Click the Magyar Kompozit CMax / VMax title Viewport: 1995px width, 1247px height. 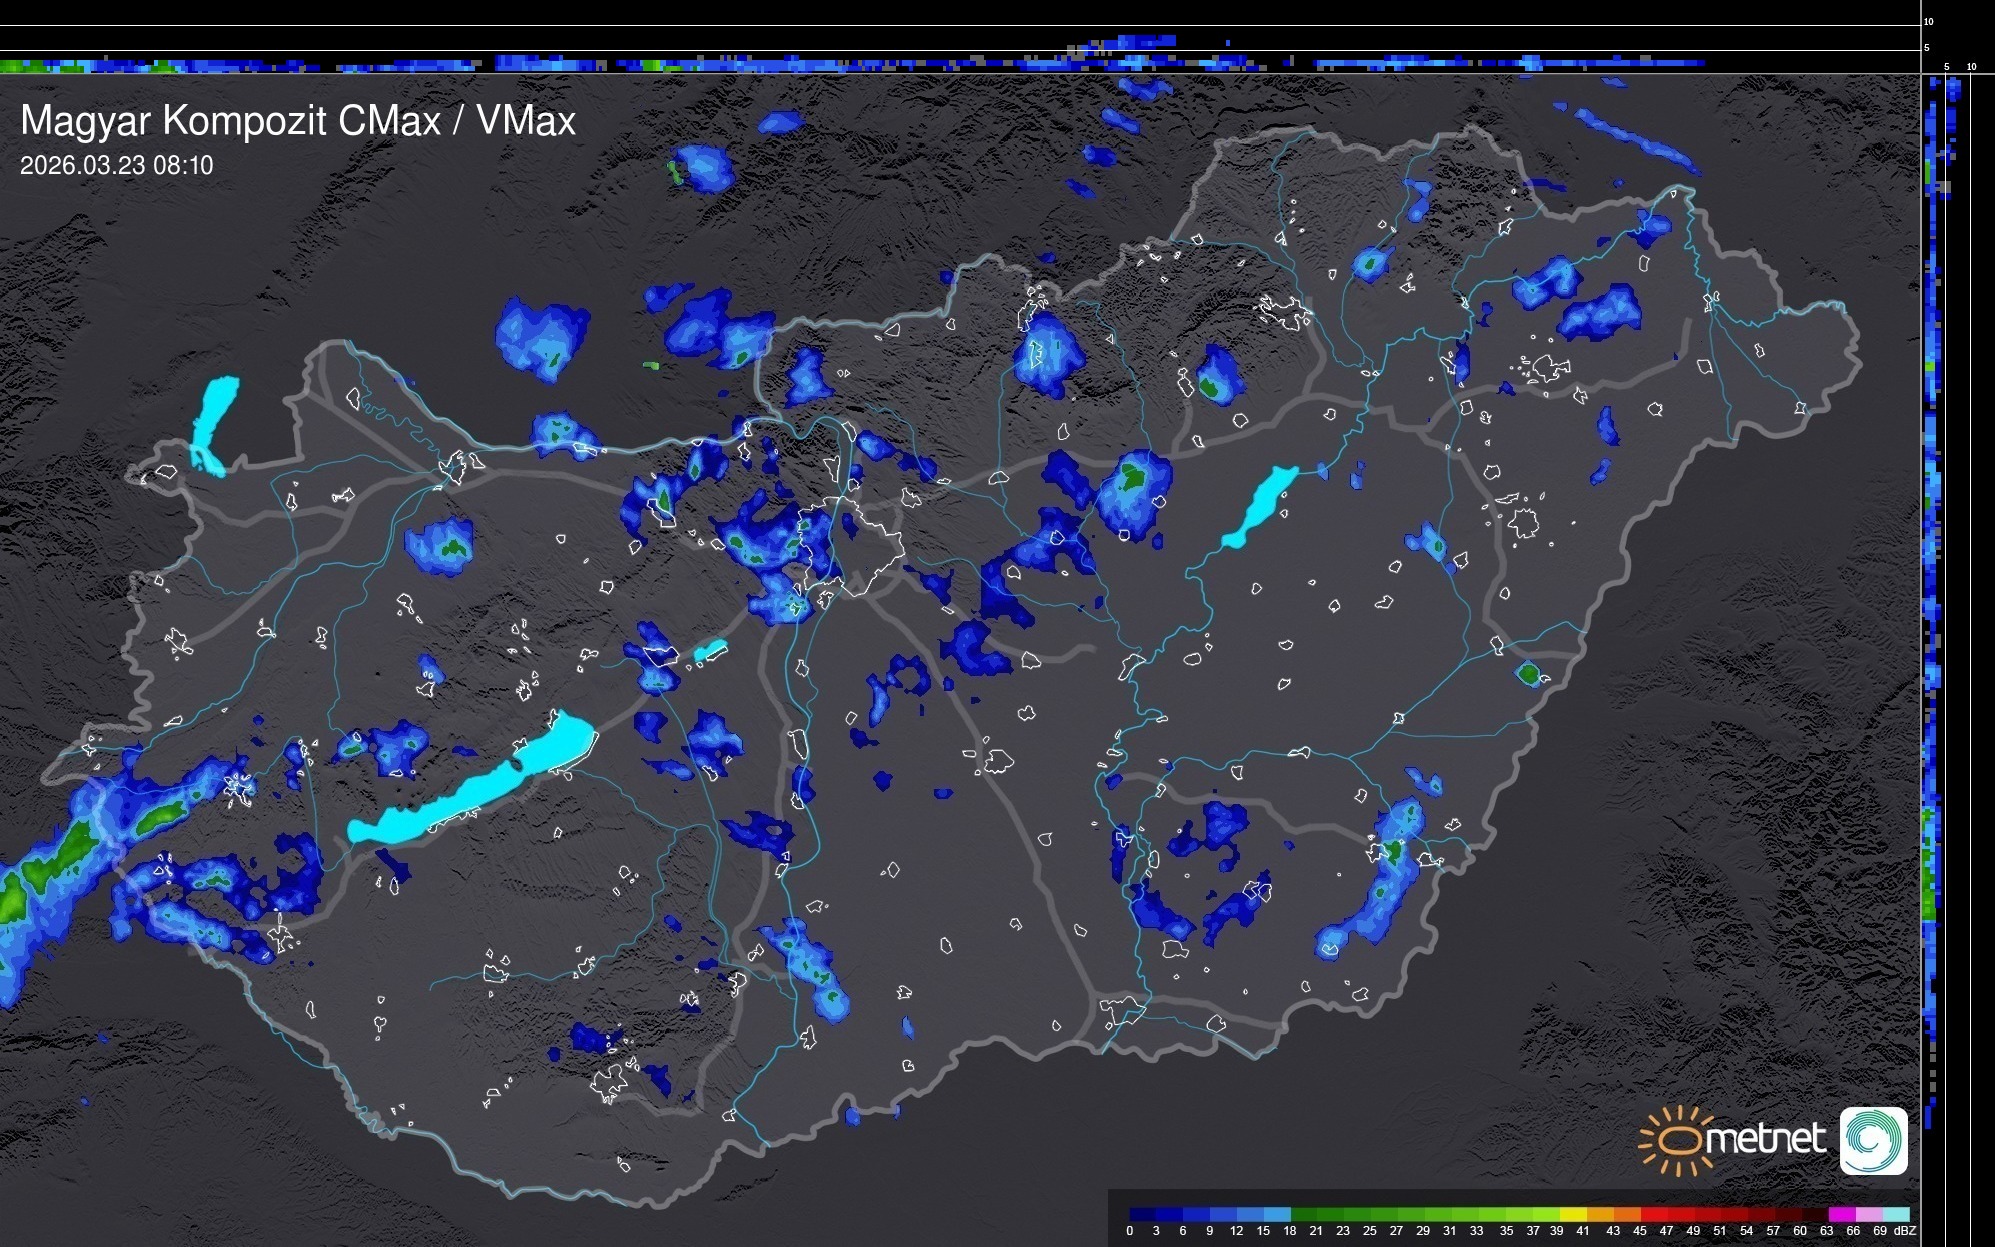tap(297, 120)
